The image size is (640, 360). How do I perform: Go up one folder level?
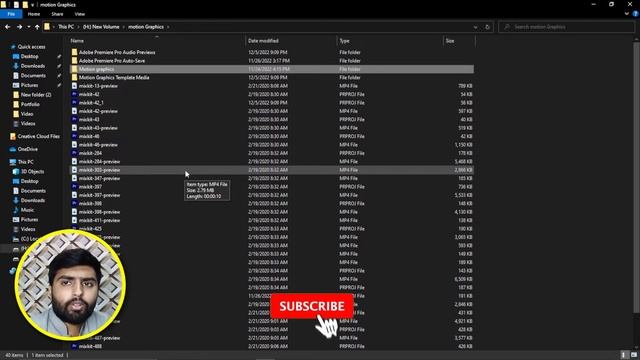[37, 27]
